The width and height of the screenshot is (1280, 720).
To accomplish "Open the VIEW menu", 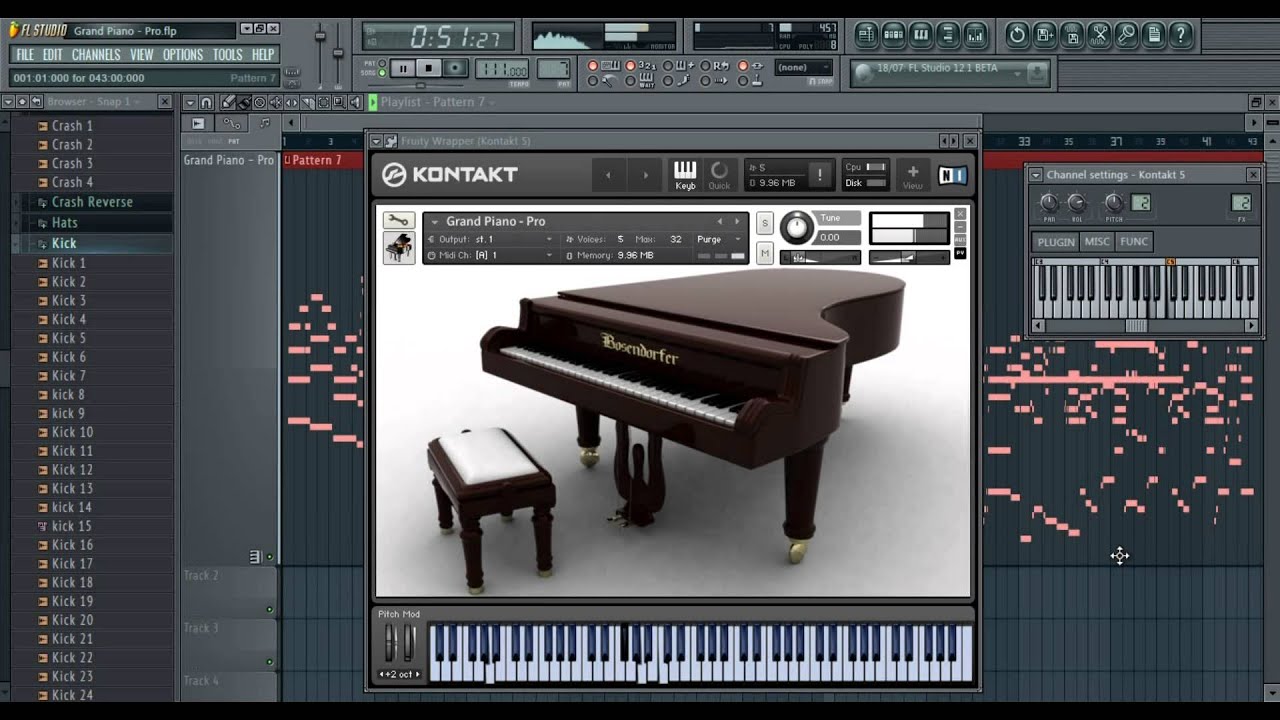I will pyautogui.click(x=142, y=55).
